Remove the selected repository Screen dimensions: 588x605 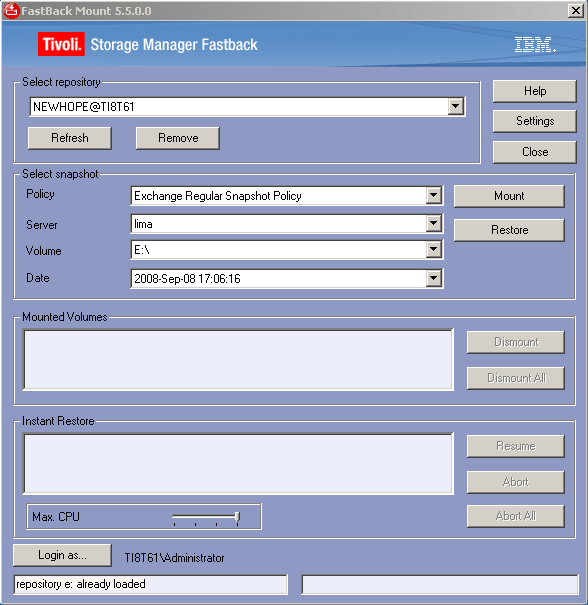(178, 138)
